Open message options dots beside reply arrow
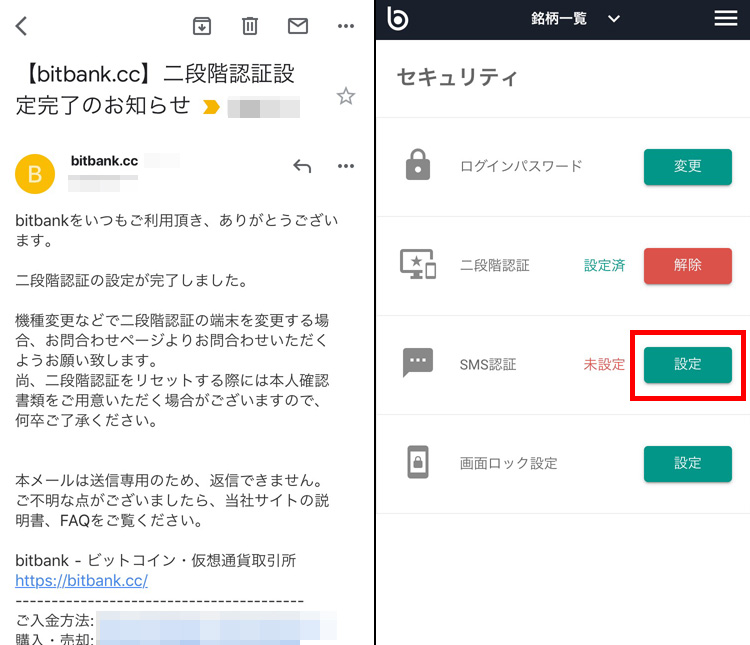Screen dimensions: 750x645 tap(346, 166)
